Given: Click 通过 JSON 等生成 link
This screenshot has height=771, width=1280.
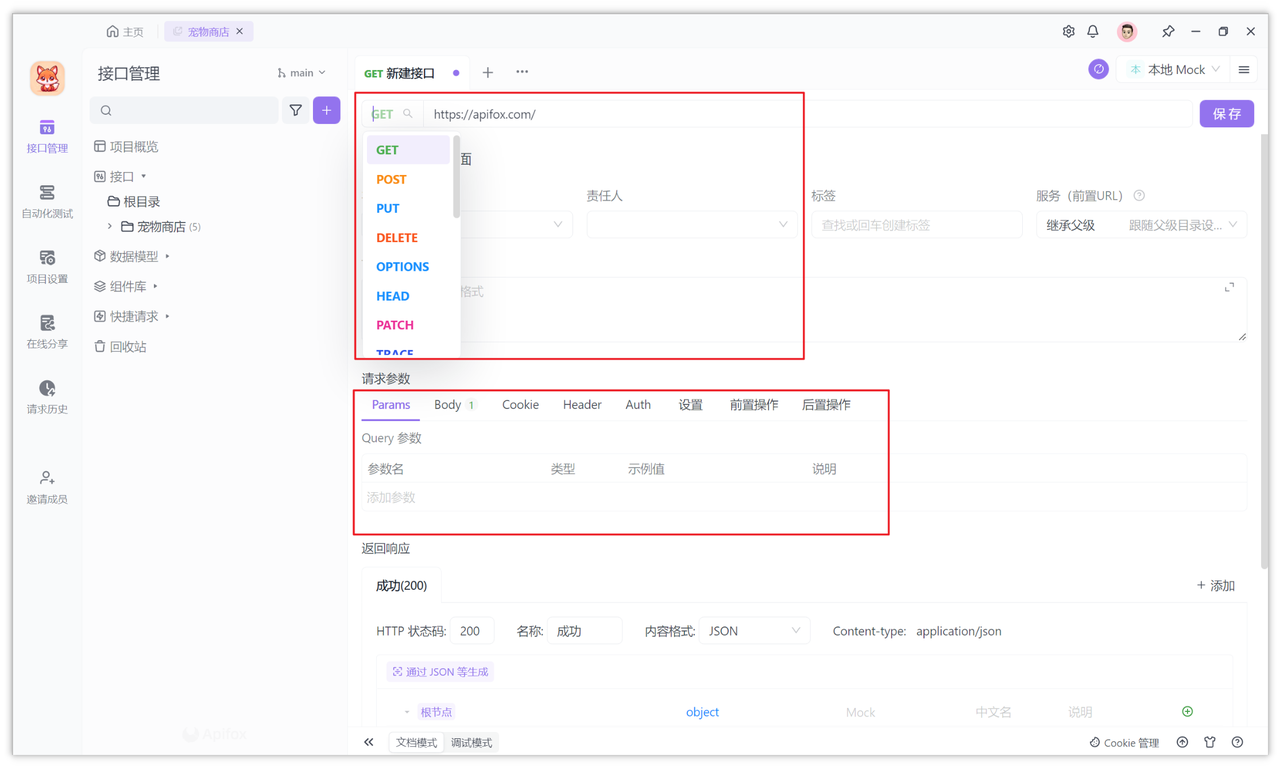Looking at the screenshot, I should pyautogui.click(x=440, y=670).
